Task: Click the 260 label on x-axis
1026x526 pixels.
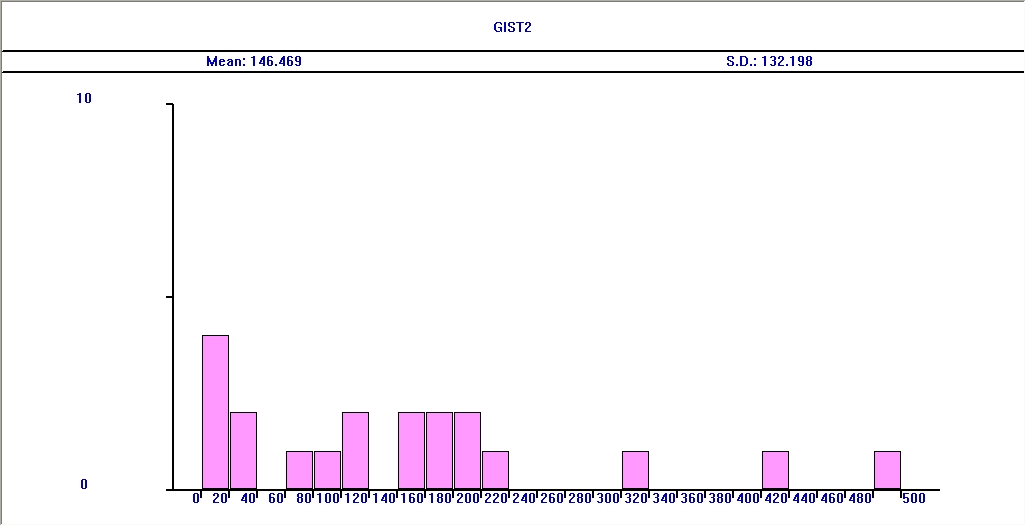Action: (x=552, y=497)
